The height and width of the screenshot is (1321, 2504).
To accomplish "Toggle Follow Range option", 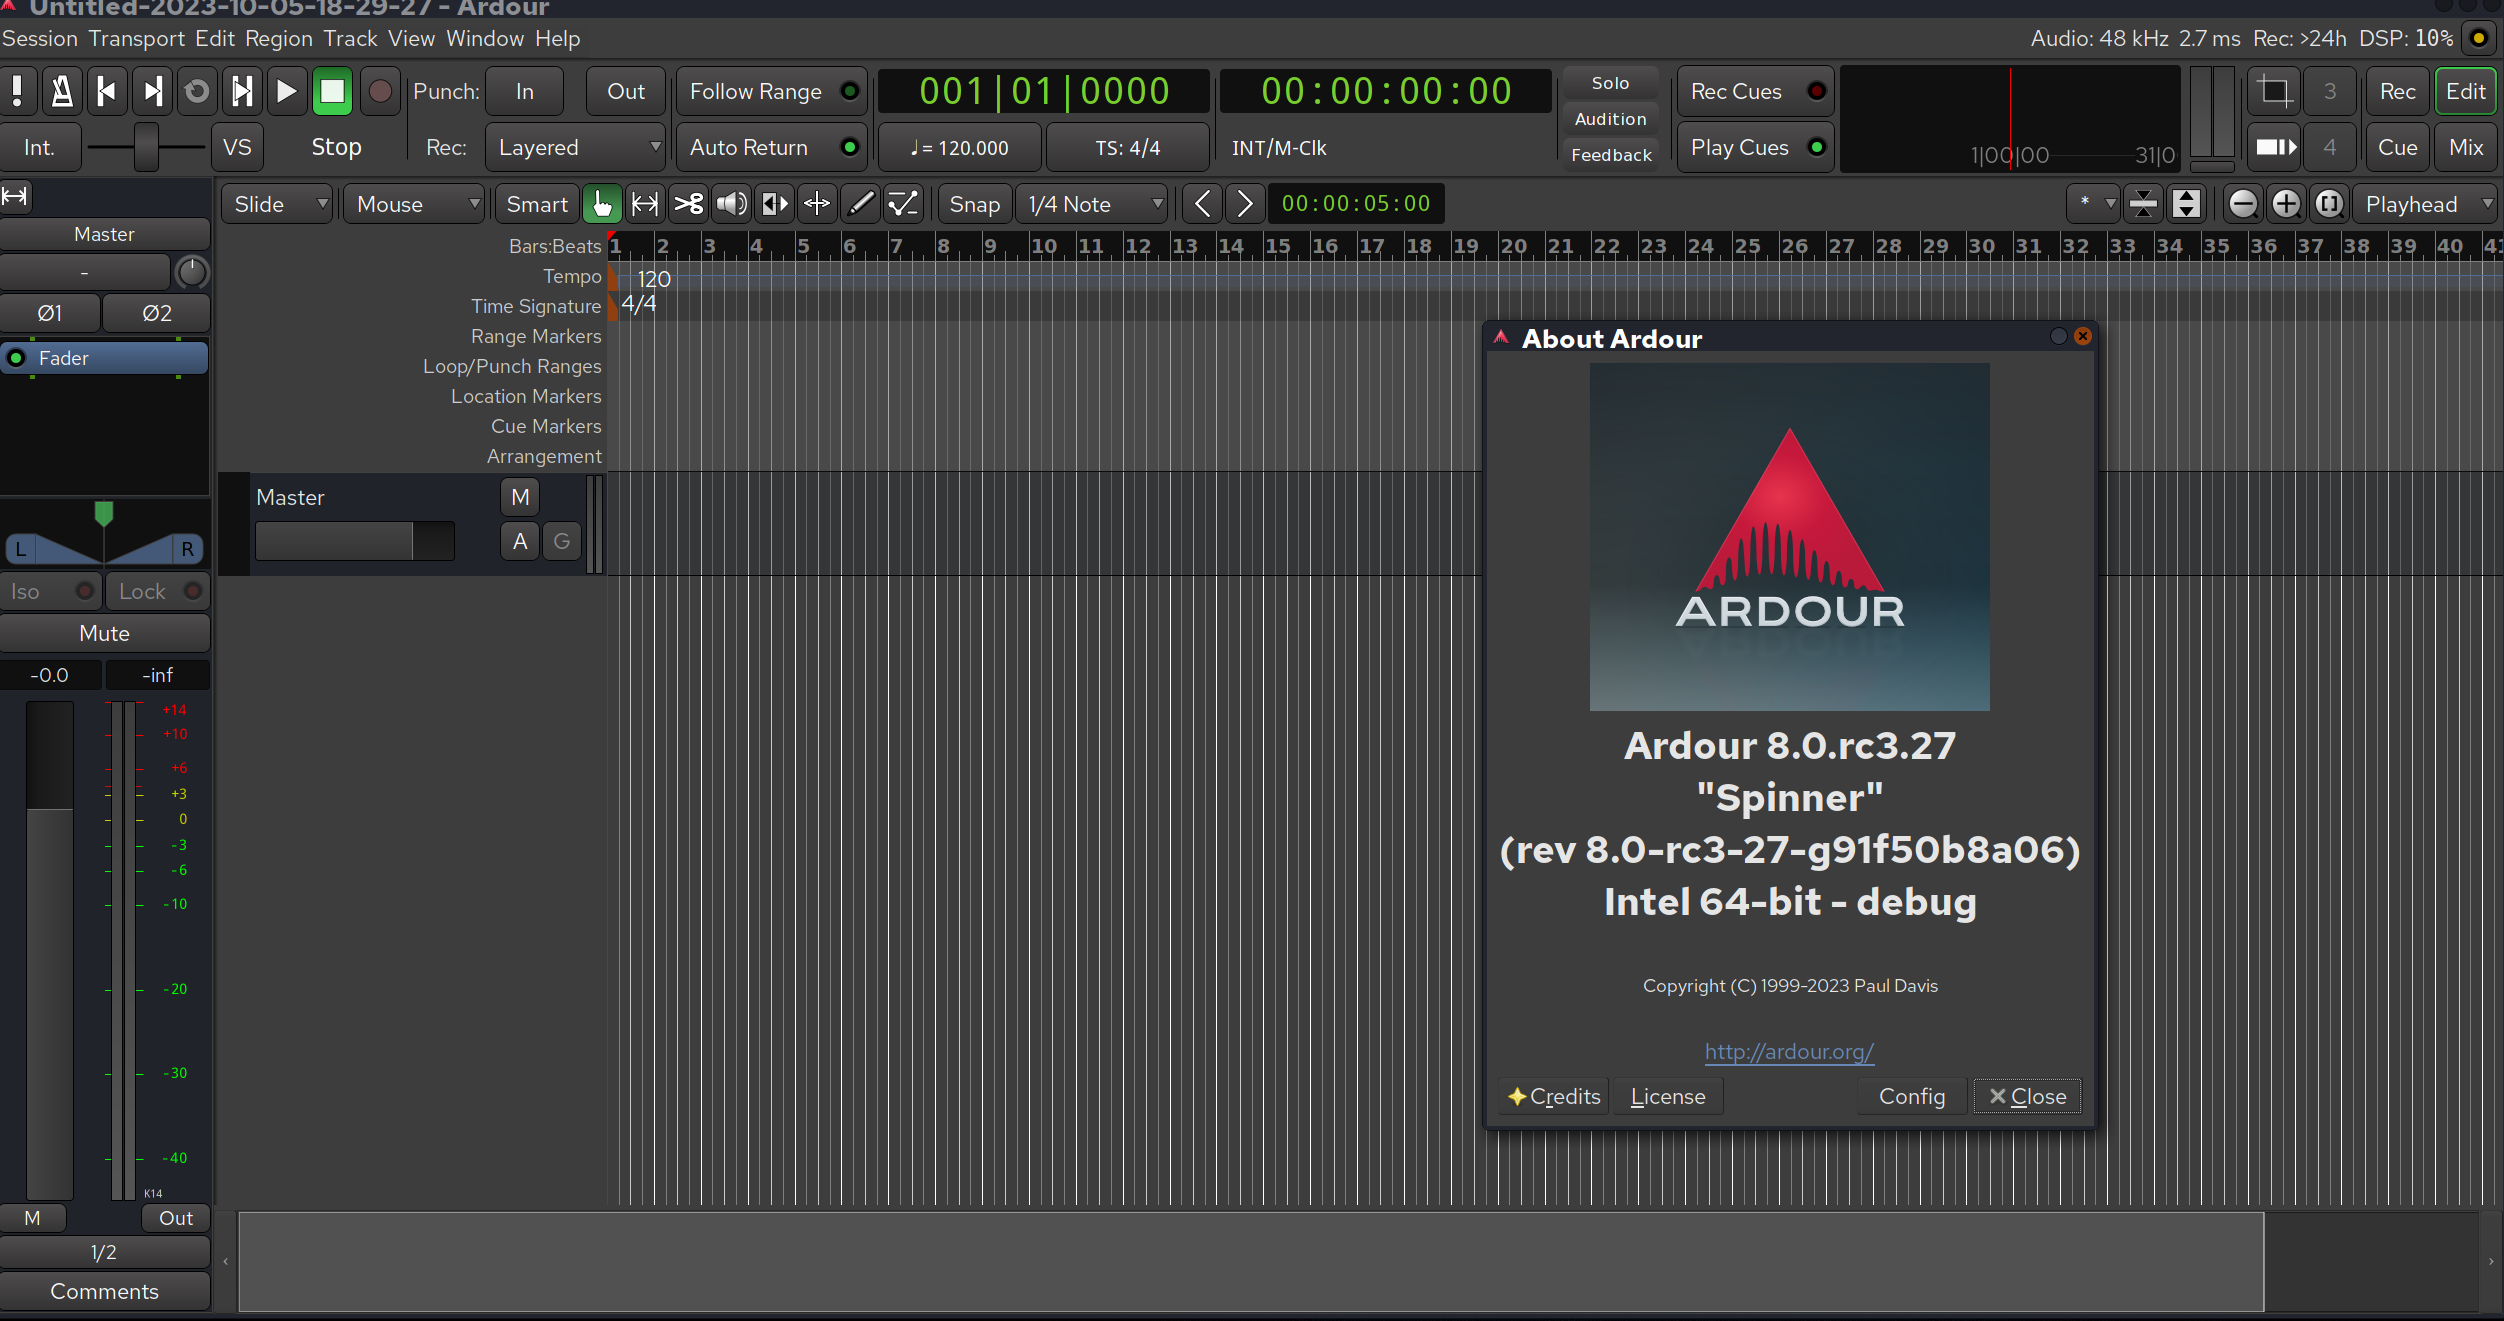I will point(772,92).
